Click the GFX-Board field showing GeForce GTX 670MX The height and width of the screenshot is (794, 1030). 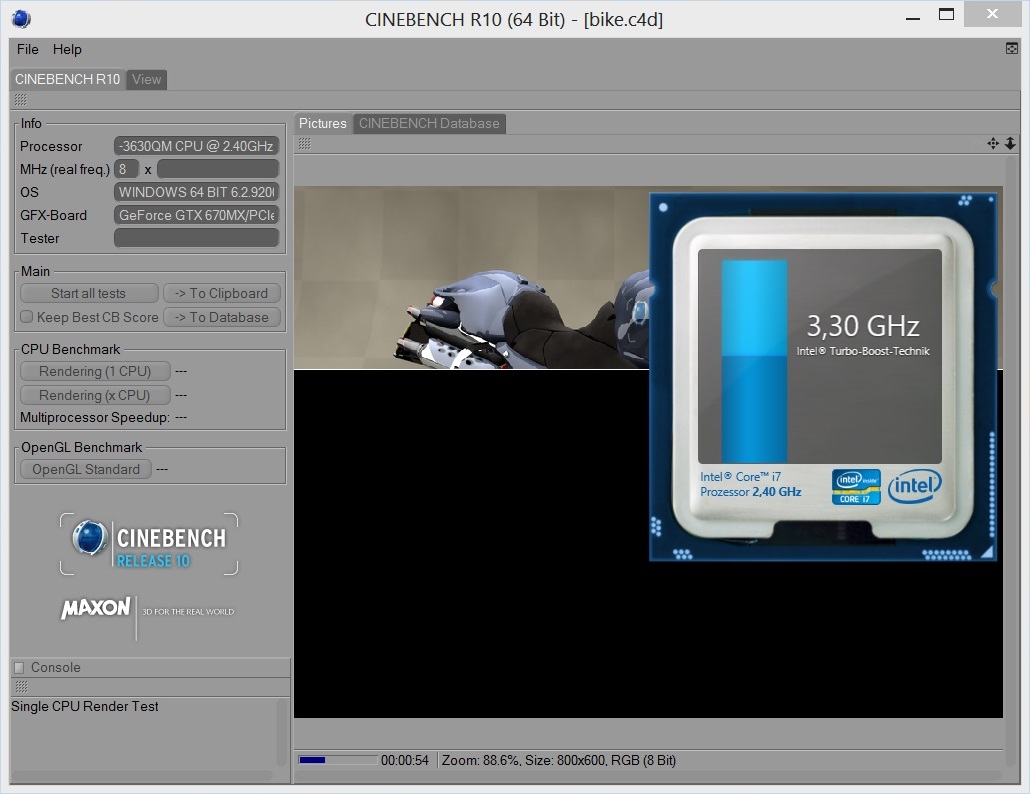point(196,215)
